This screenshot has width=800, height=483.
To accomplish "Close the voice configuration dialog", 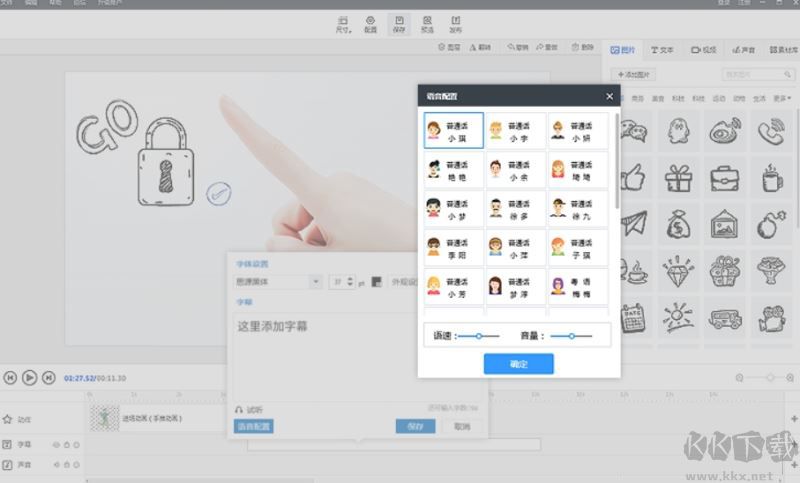I will 609,96.
